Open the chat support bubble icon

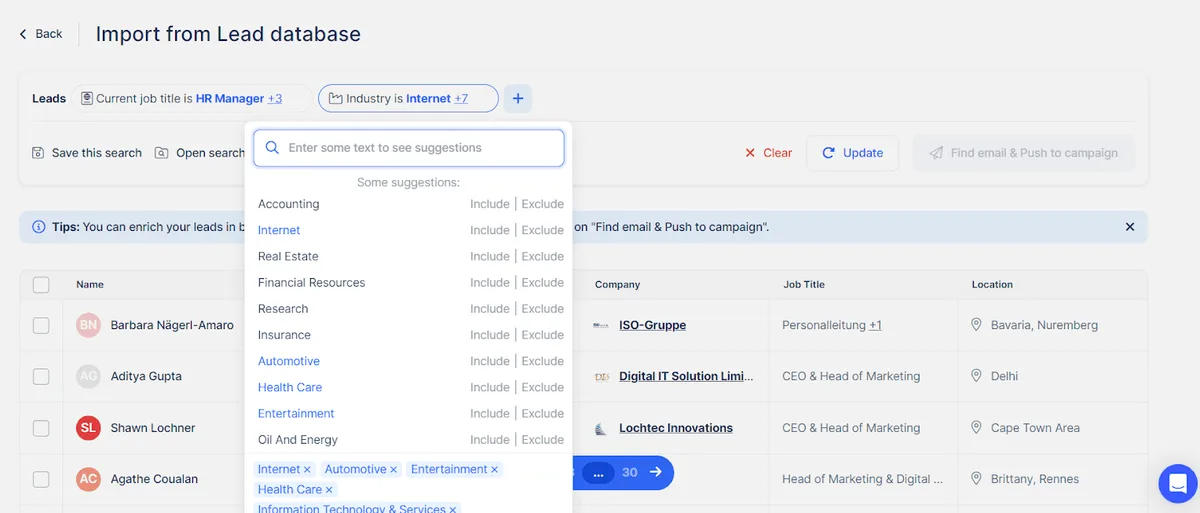[x=1177, y=484]
